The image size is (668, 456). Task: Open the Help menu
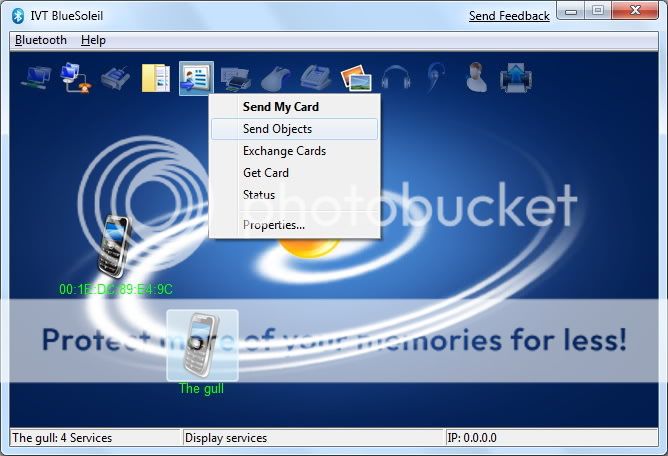93,40
